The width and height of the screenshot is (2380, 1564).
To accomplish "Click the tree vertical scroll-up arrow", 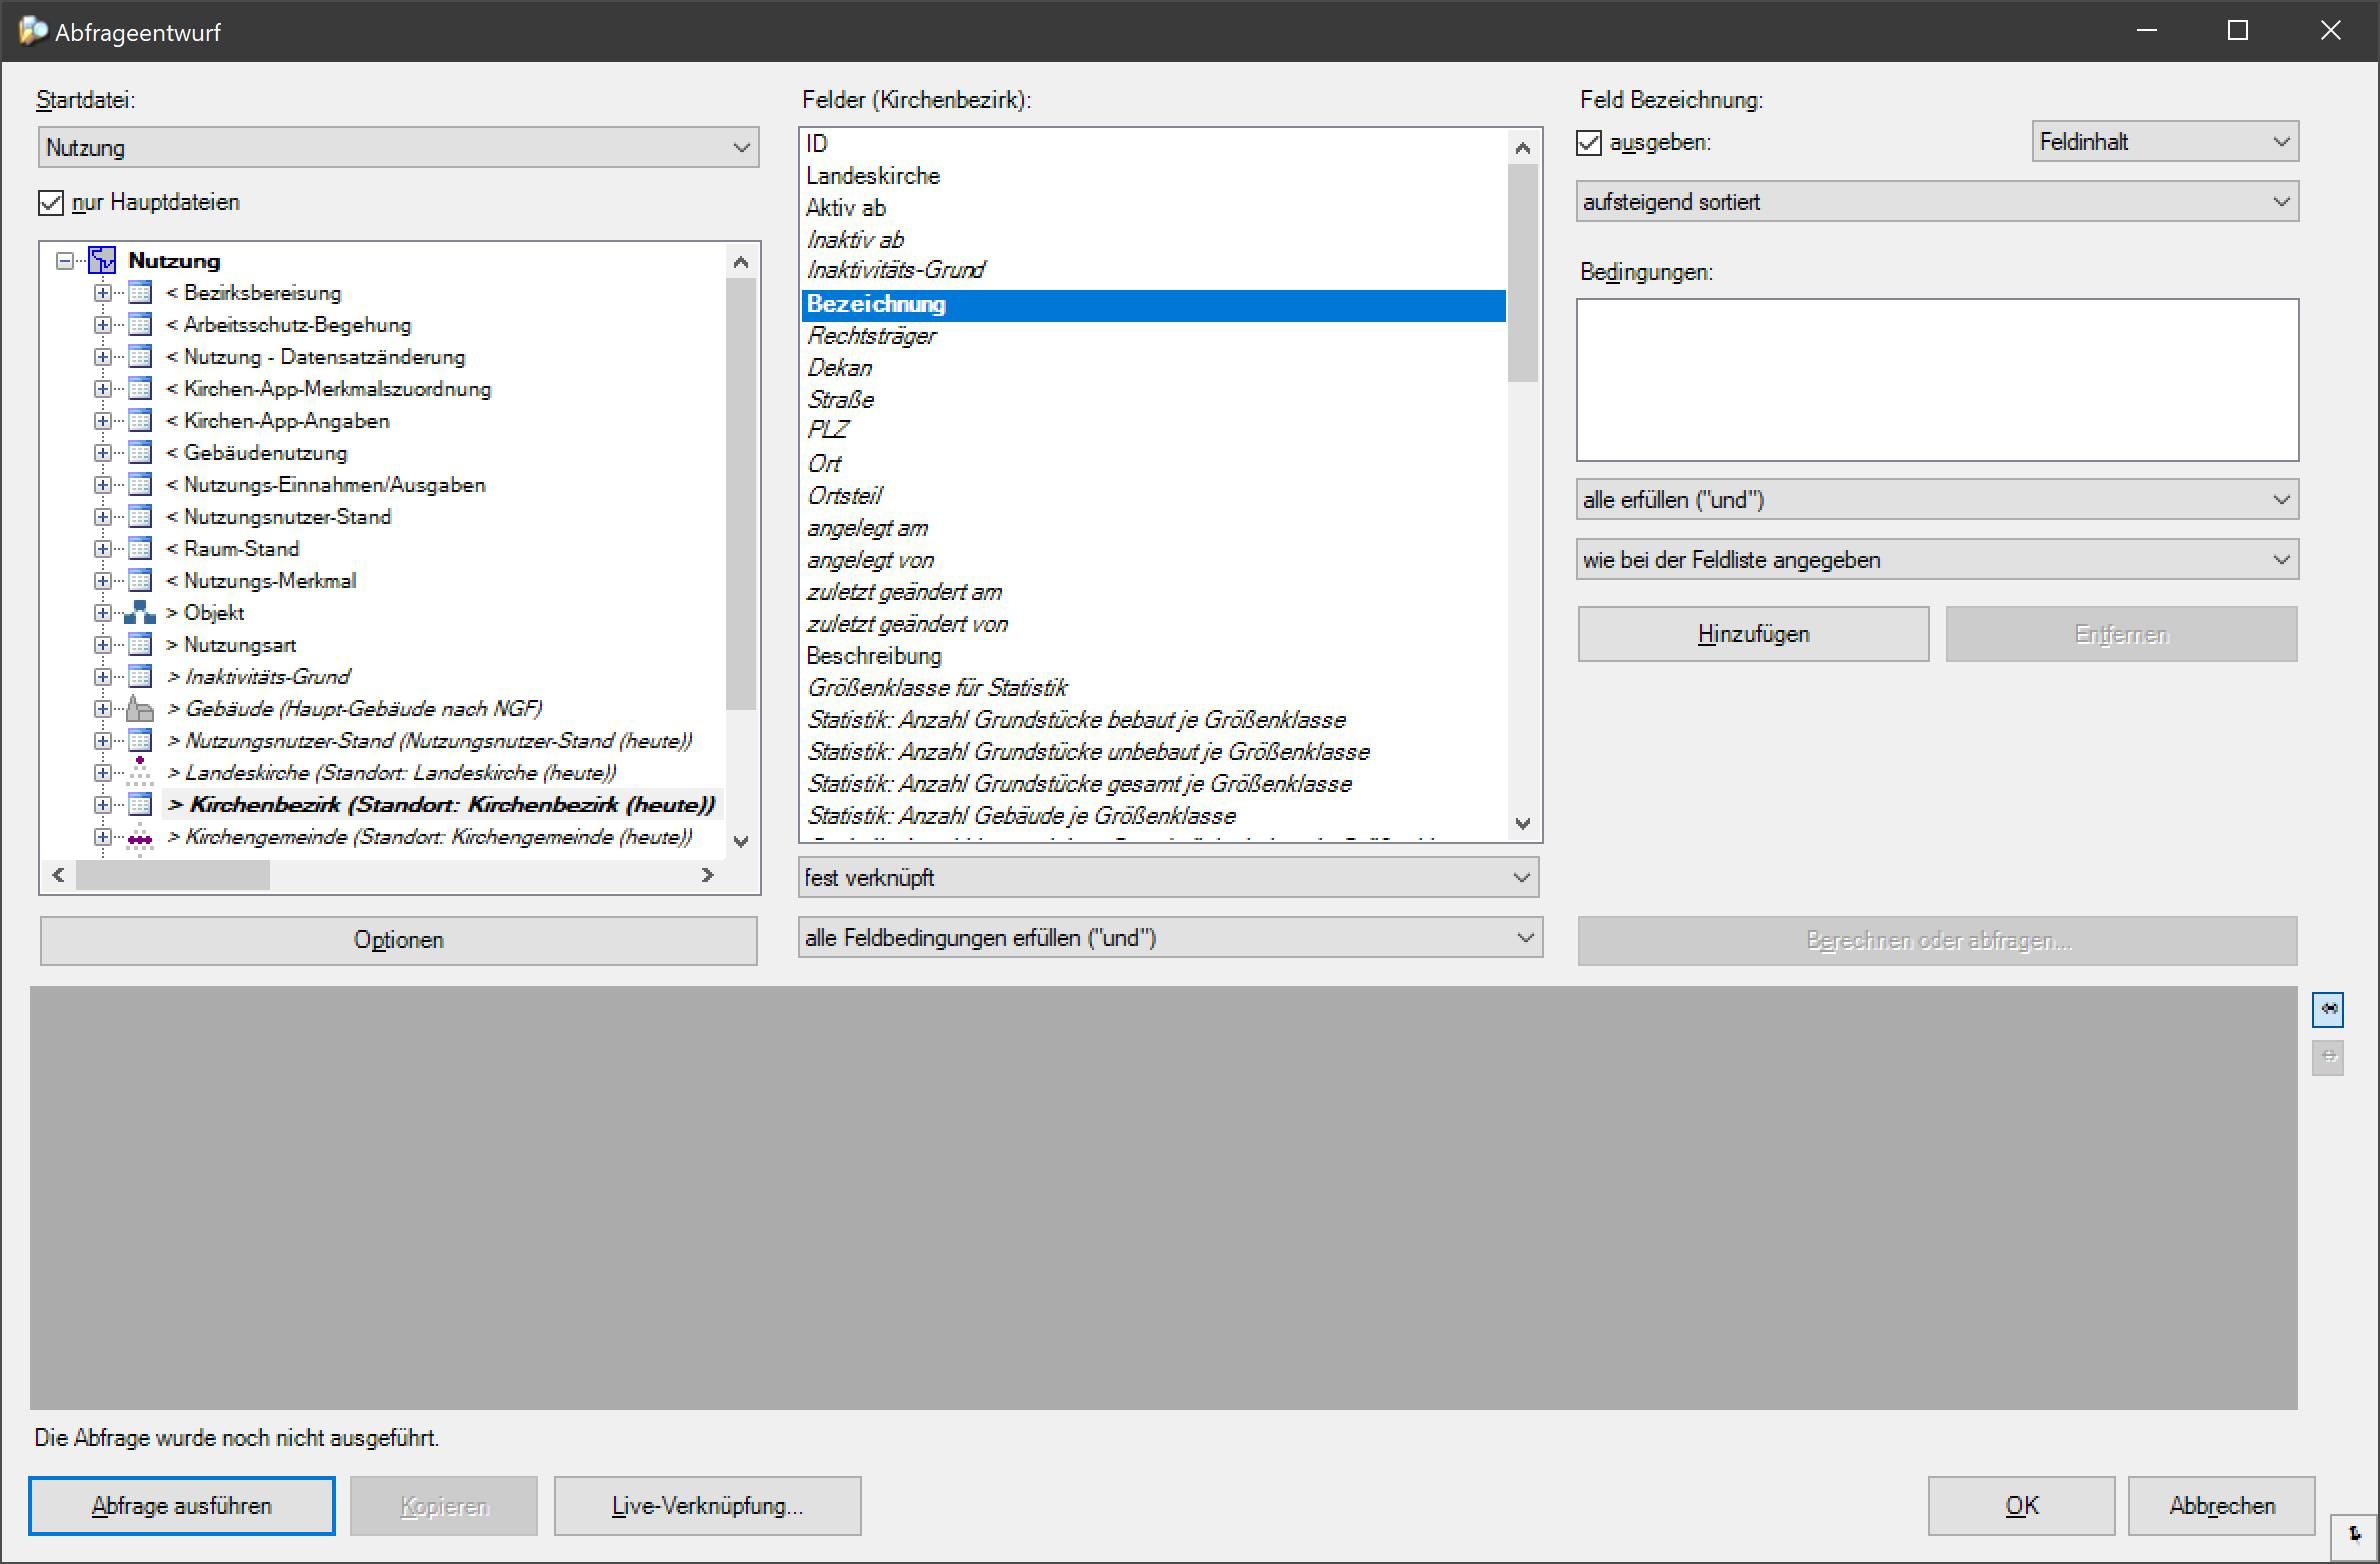I will (741, 262).
